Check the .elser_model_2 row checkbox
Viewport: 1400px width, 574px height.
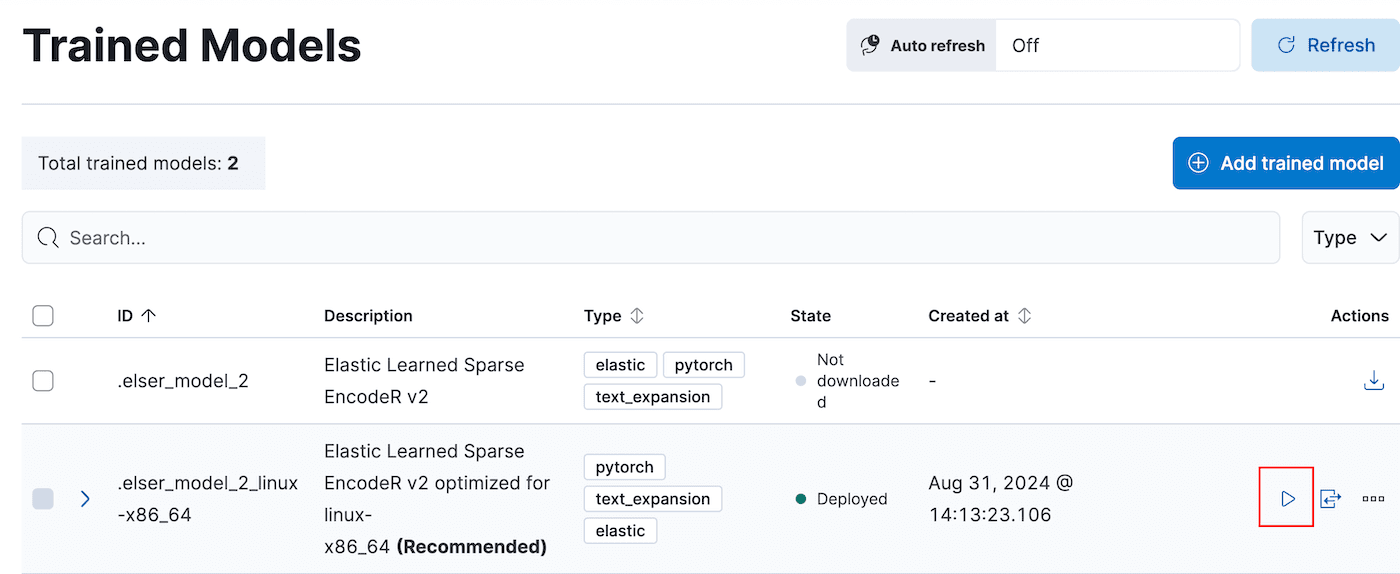(43, 381)
